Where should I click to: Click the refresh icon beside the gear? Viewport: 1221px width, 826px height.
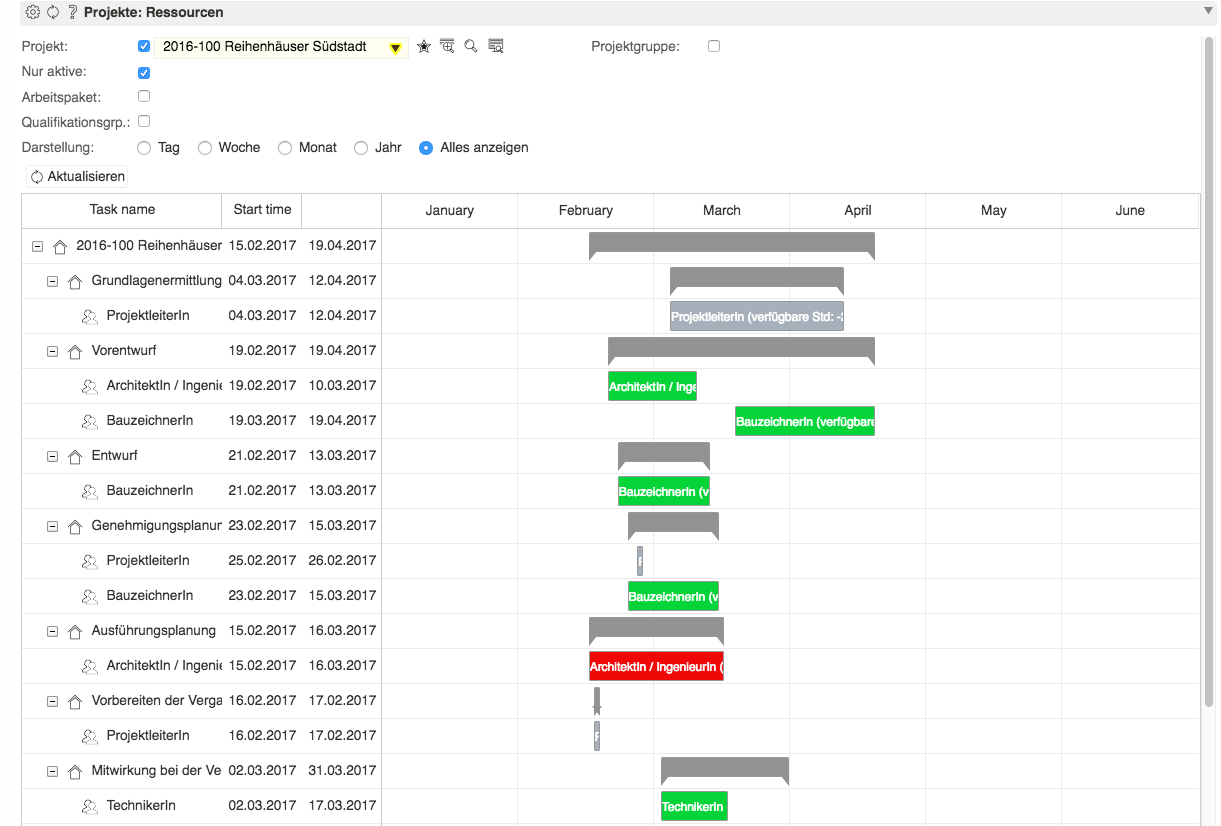[x=53, y=12]
